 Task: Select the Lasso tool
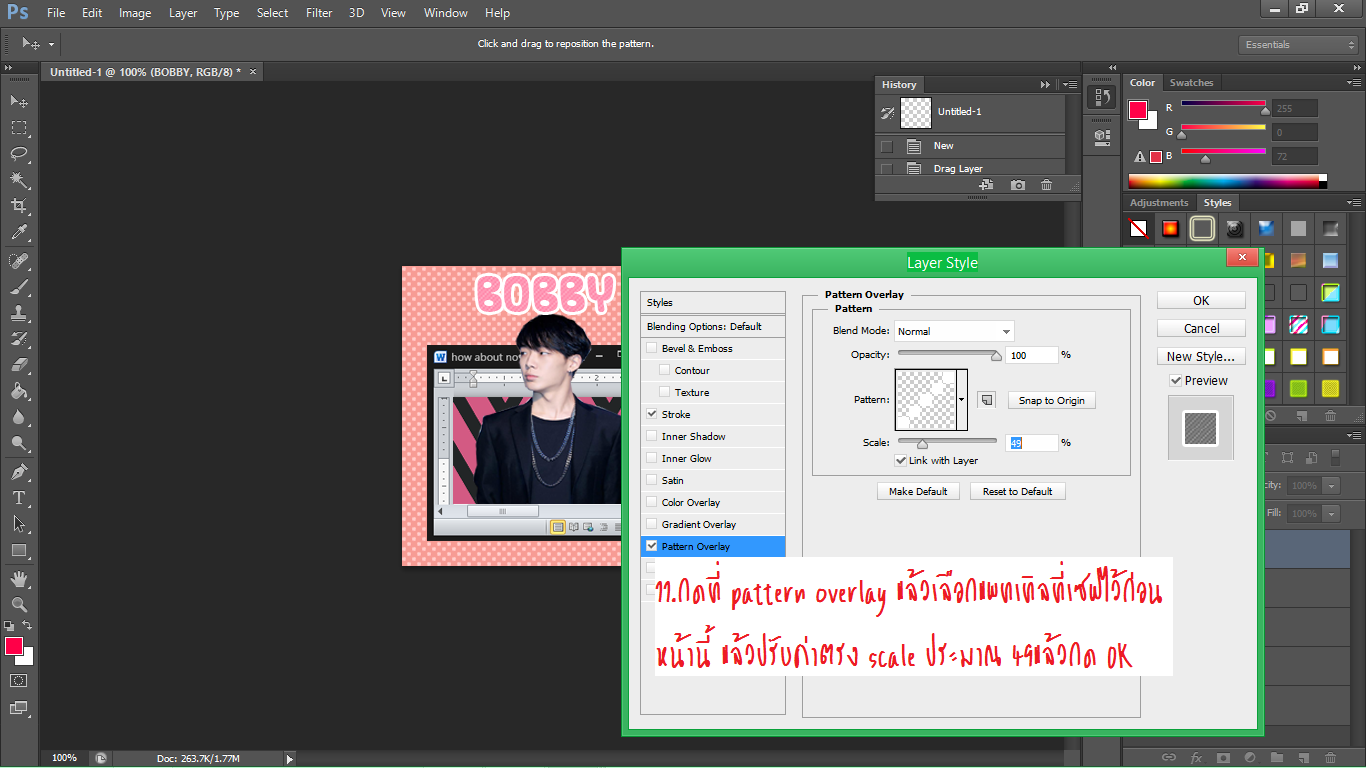pyautogui.click(x=19, y=154)
